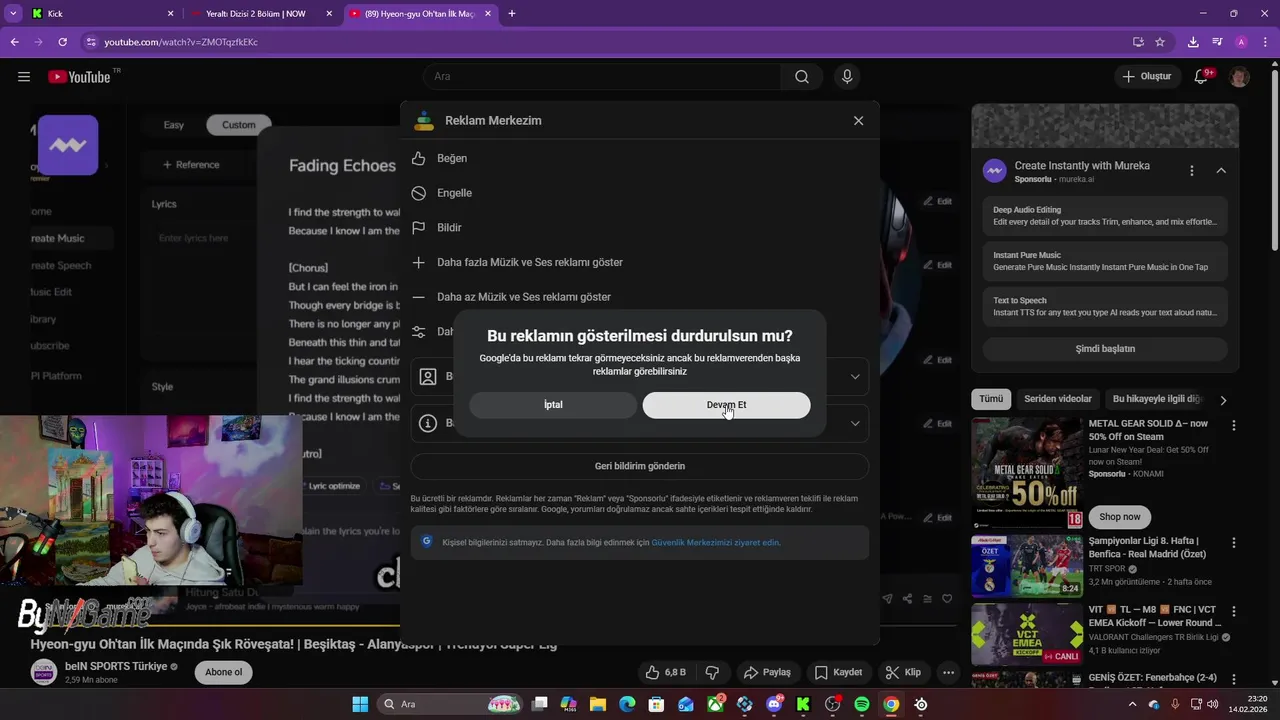
Task: Open Spotify from taskbar
Action: (862, 704)
